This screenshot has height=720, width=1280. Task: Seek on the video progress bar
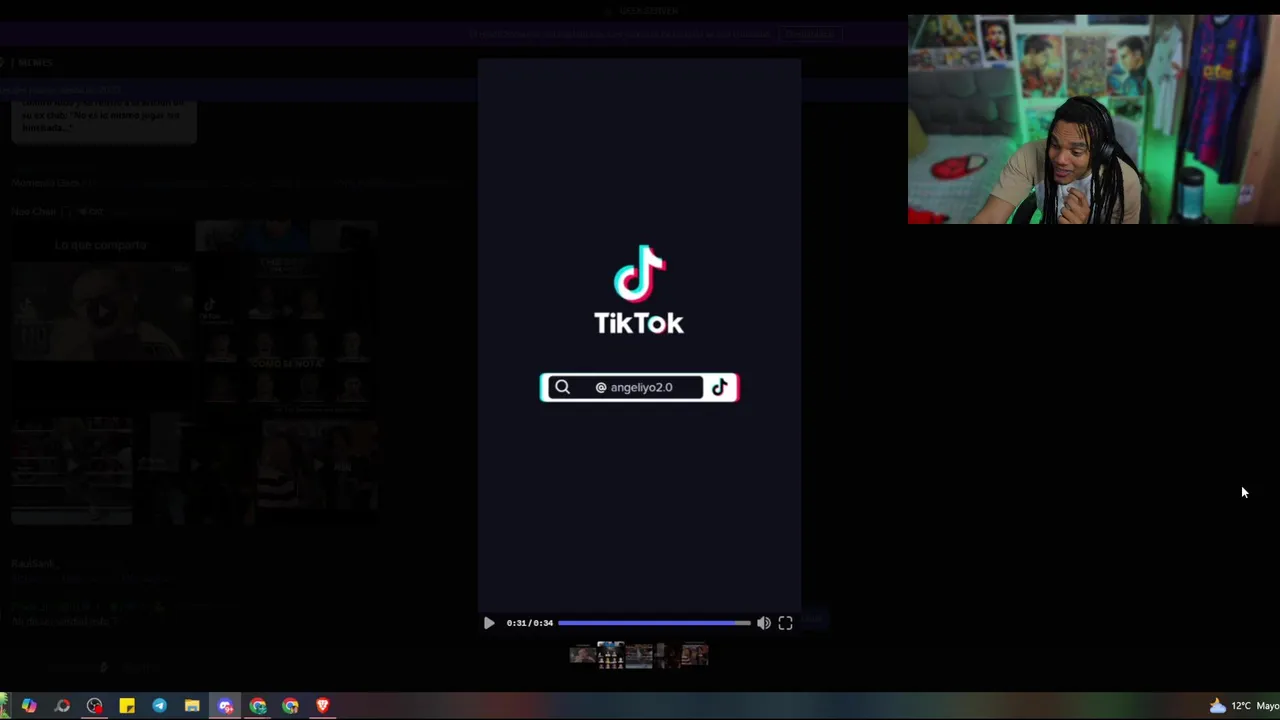(x=654, y=623)
